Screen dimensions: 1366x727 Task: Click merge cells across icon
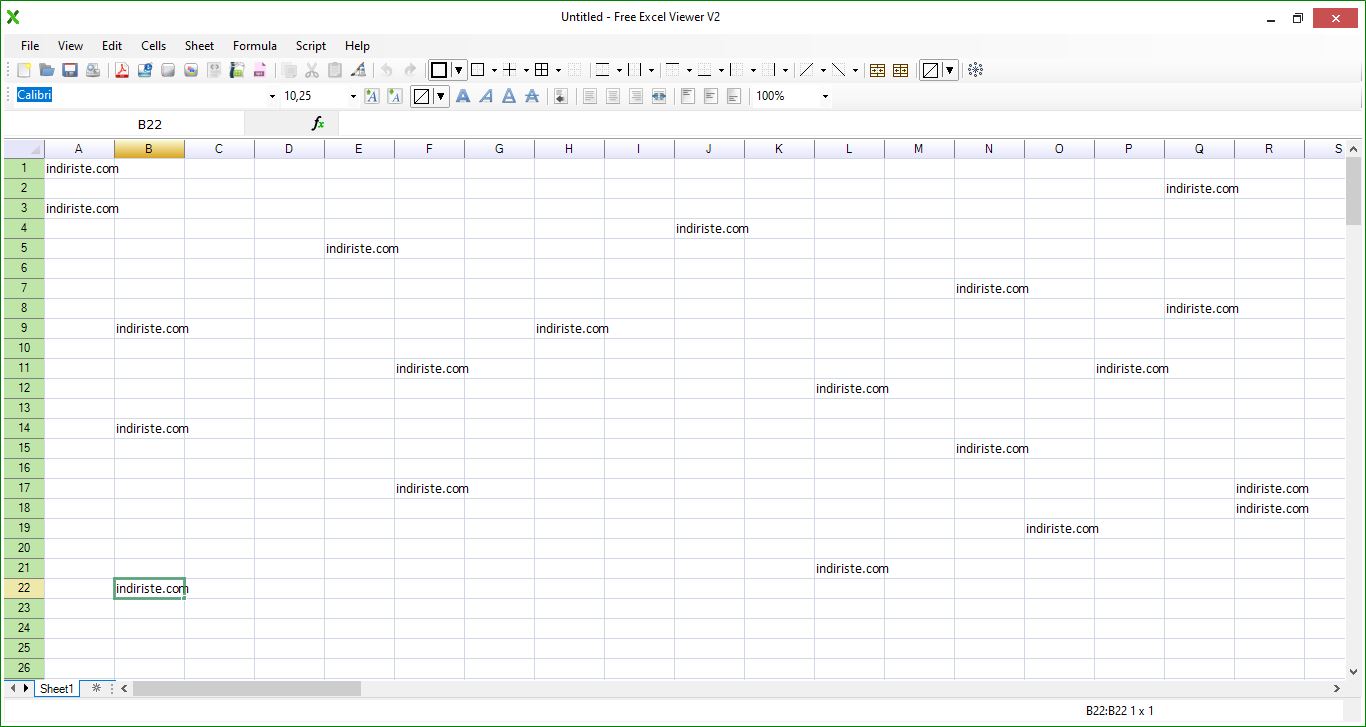[659, 96]
